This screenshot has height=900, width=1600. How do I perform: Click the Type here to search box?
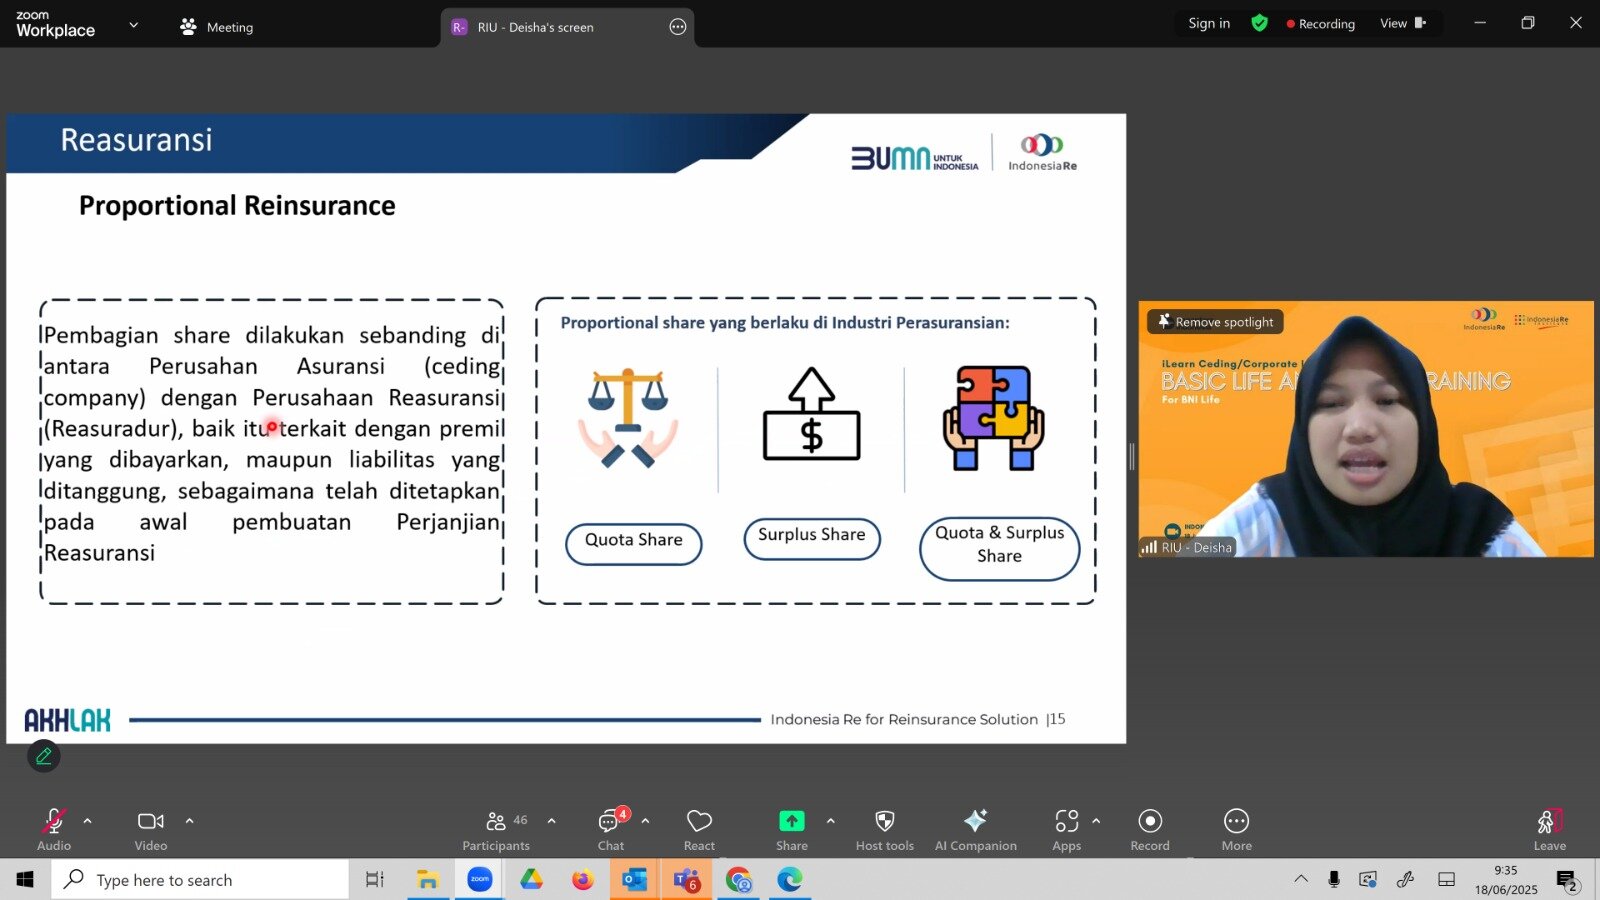coord(200,880)
